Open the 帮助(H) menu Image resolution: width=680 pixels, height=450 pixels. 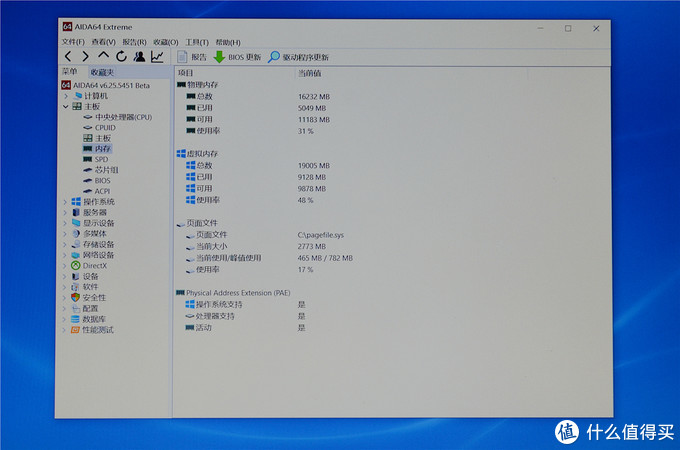(228, 42)
